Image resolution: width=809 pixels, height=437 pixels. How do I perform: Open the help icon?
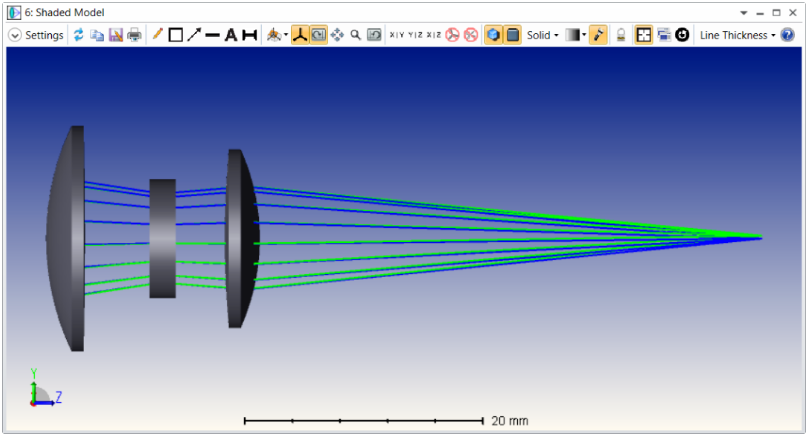pyautogui.click(x=787, y=35)
